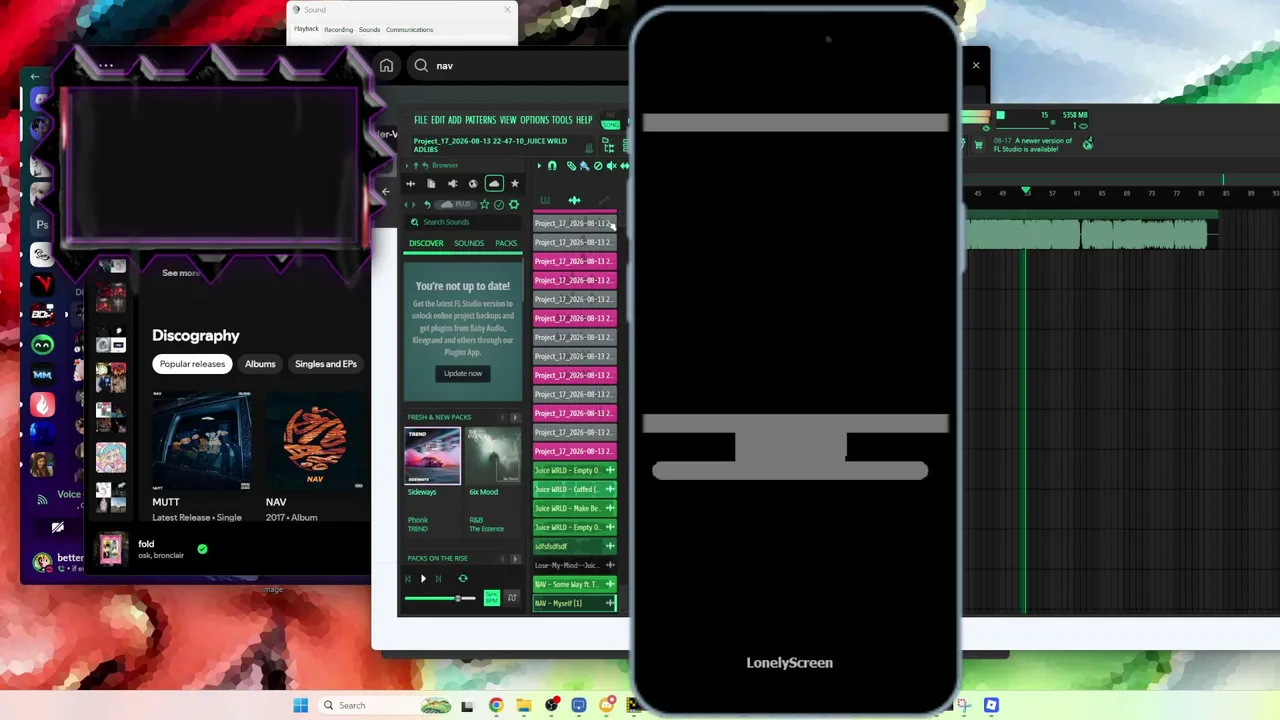The image size is (1280, 720).
Task: Open the Sideways pack thumbnail
Action: pos(433,456)
